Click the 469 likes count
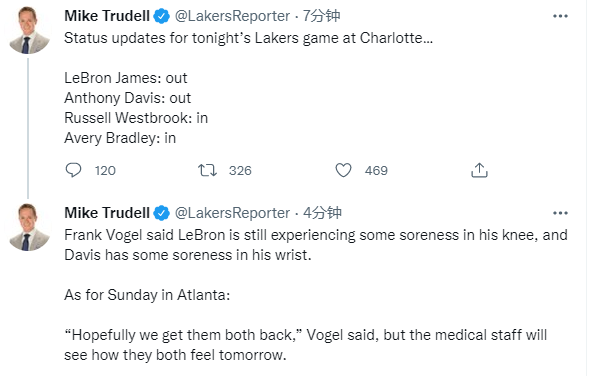Image resolution: width=589 pixels, height=376 pixels. click(376, 171)
